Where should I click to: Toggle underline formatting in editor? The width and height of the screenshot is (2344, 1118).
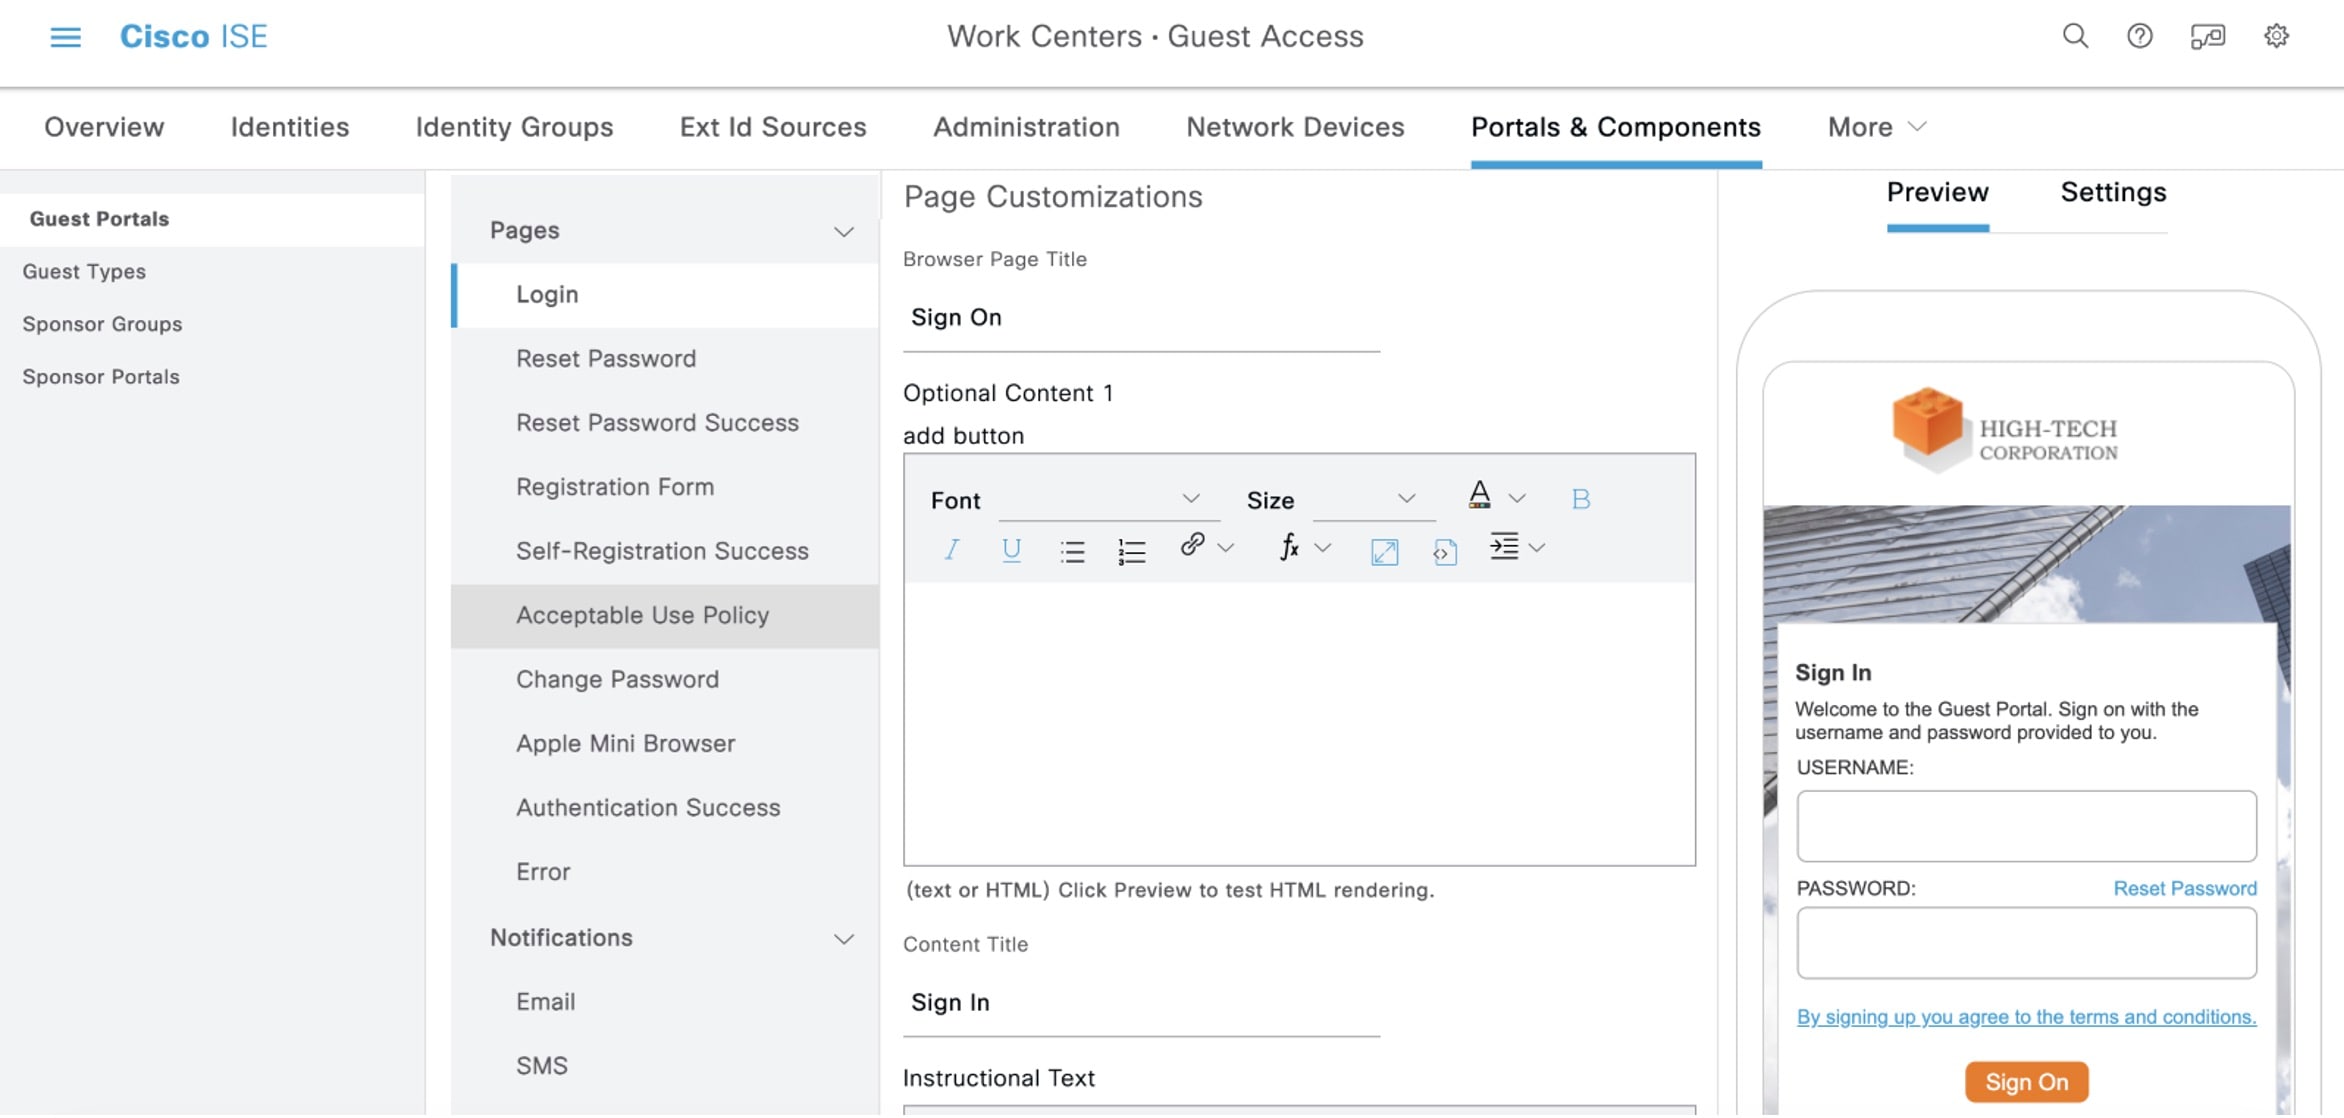click(x=1011, y=549)
